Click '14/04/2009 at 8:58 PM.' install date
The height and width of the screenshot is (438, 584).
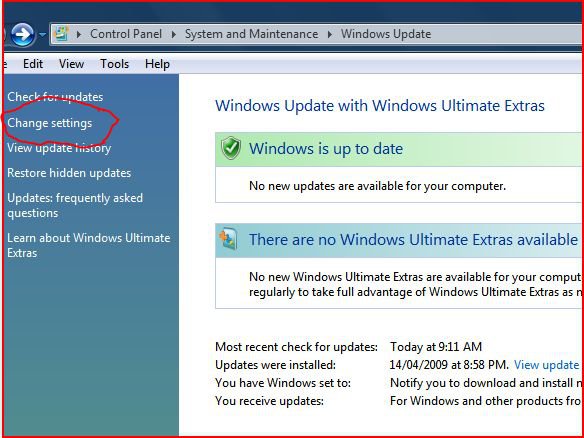pyautogui.click(x=449, y=365)
